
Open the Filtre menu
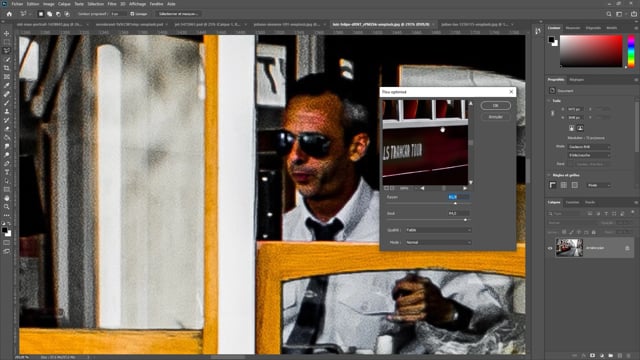(x=112, y=4)
